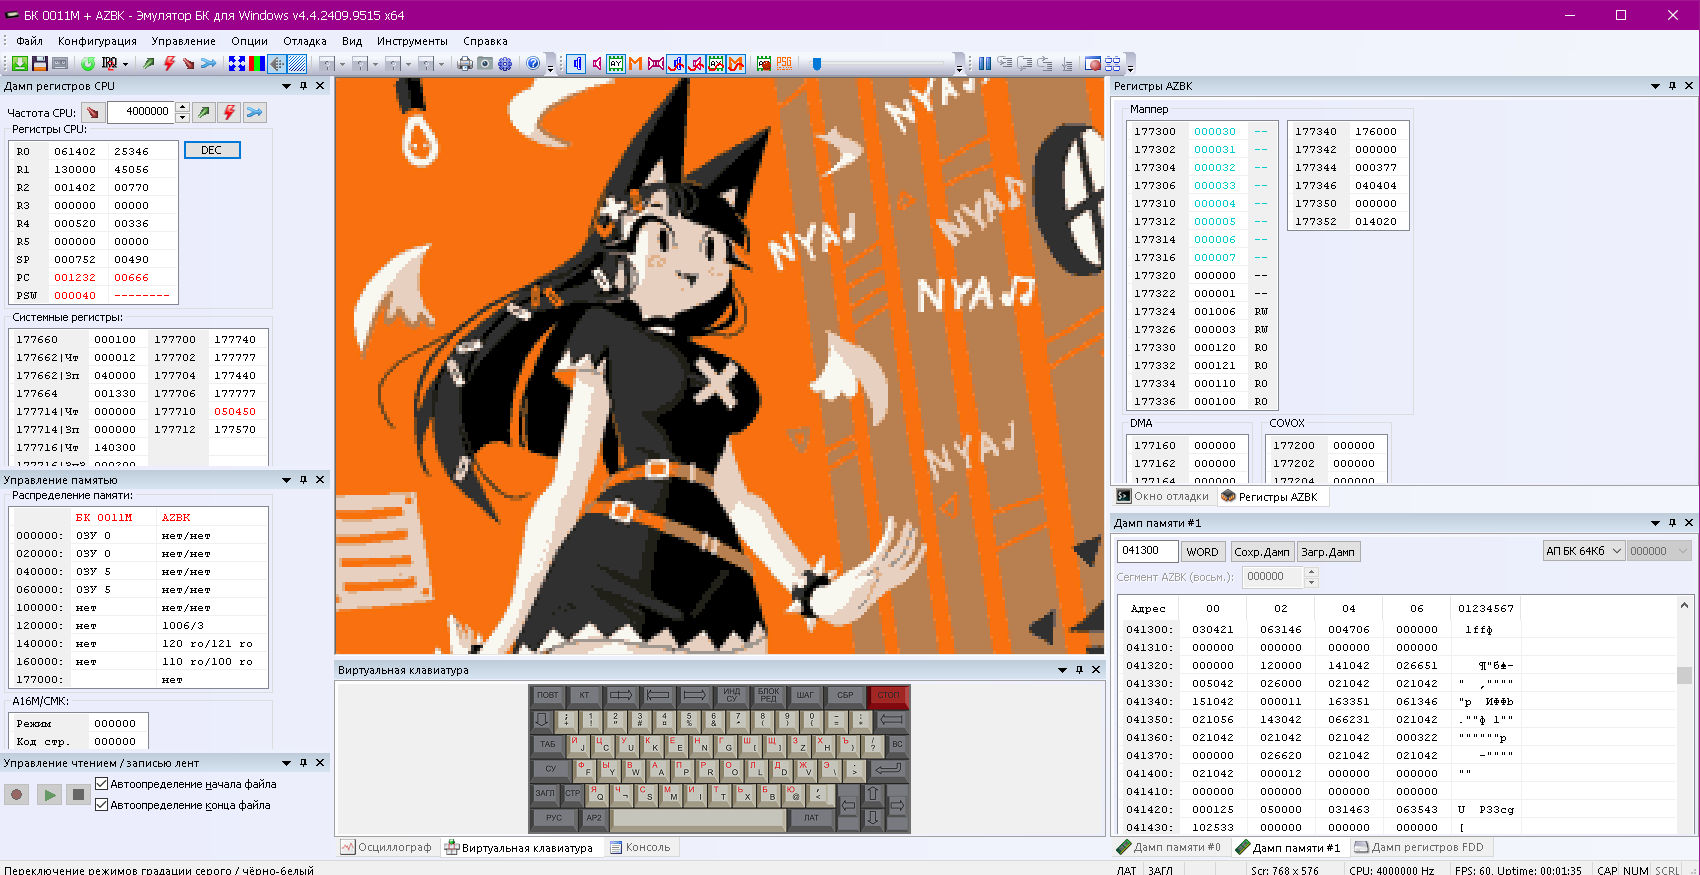Screen dimensions: 1700x875
Task: Click the camera screenshot icon in the toolbar
Action: 485,63
